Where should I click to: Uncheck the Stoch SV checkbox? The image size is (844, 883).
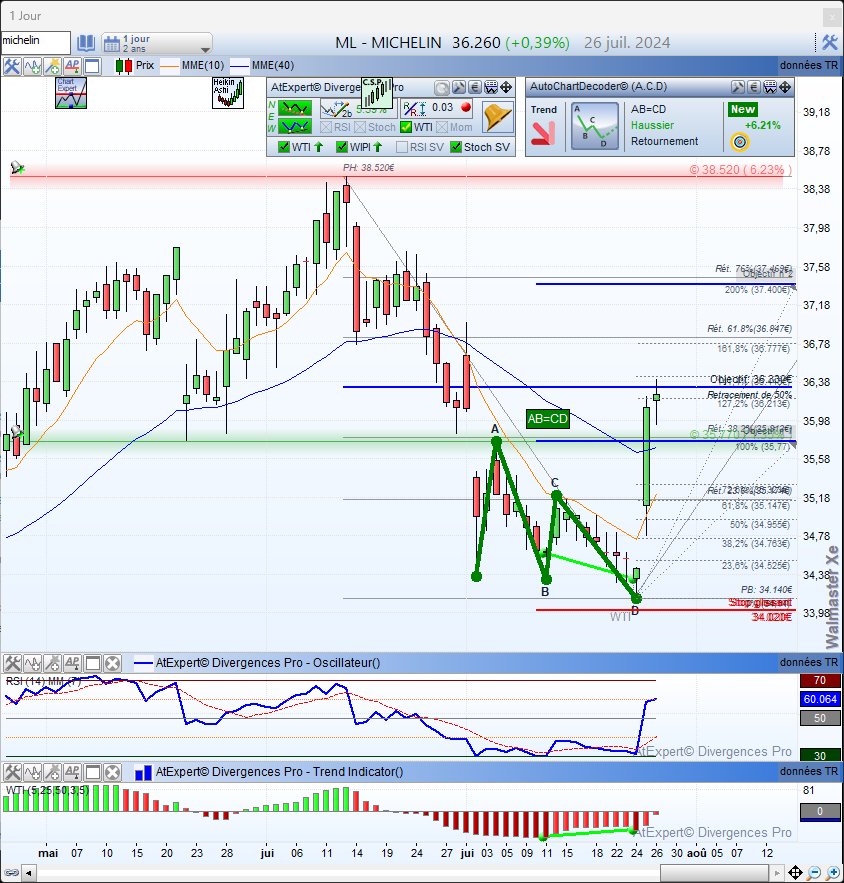tap(456, 147)
